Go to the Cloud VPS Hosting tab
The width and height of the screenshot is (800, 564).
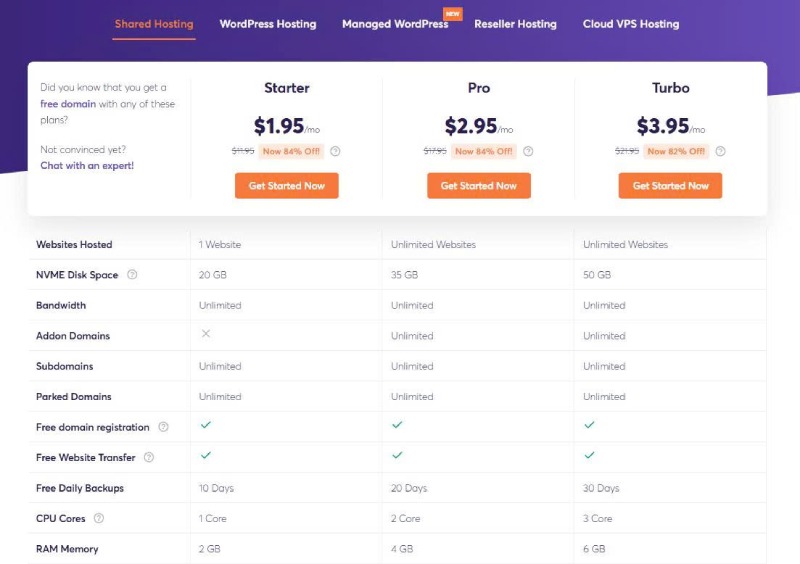pyautogui.click(x=631, y=24)
